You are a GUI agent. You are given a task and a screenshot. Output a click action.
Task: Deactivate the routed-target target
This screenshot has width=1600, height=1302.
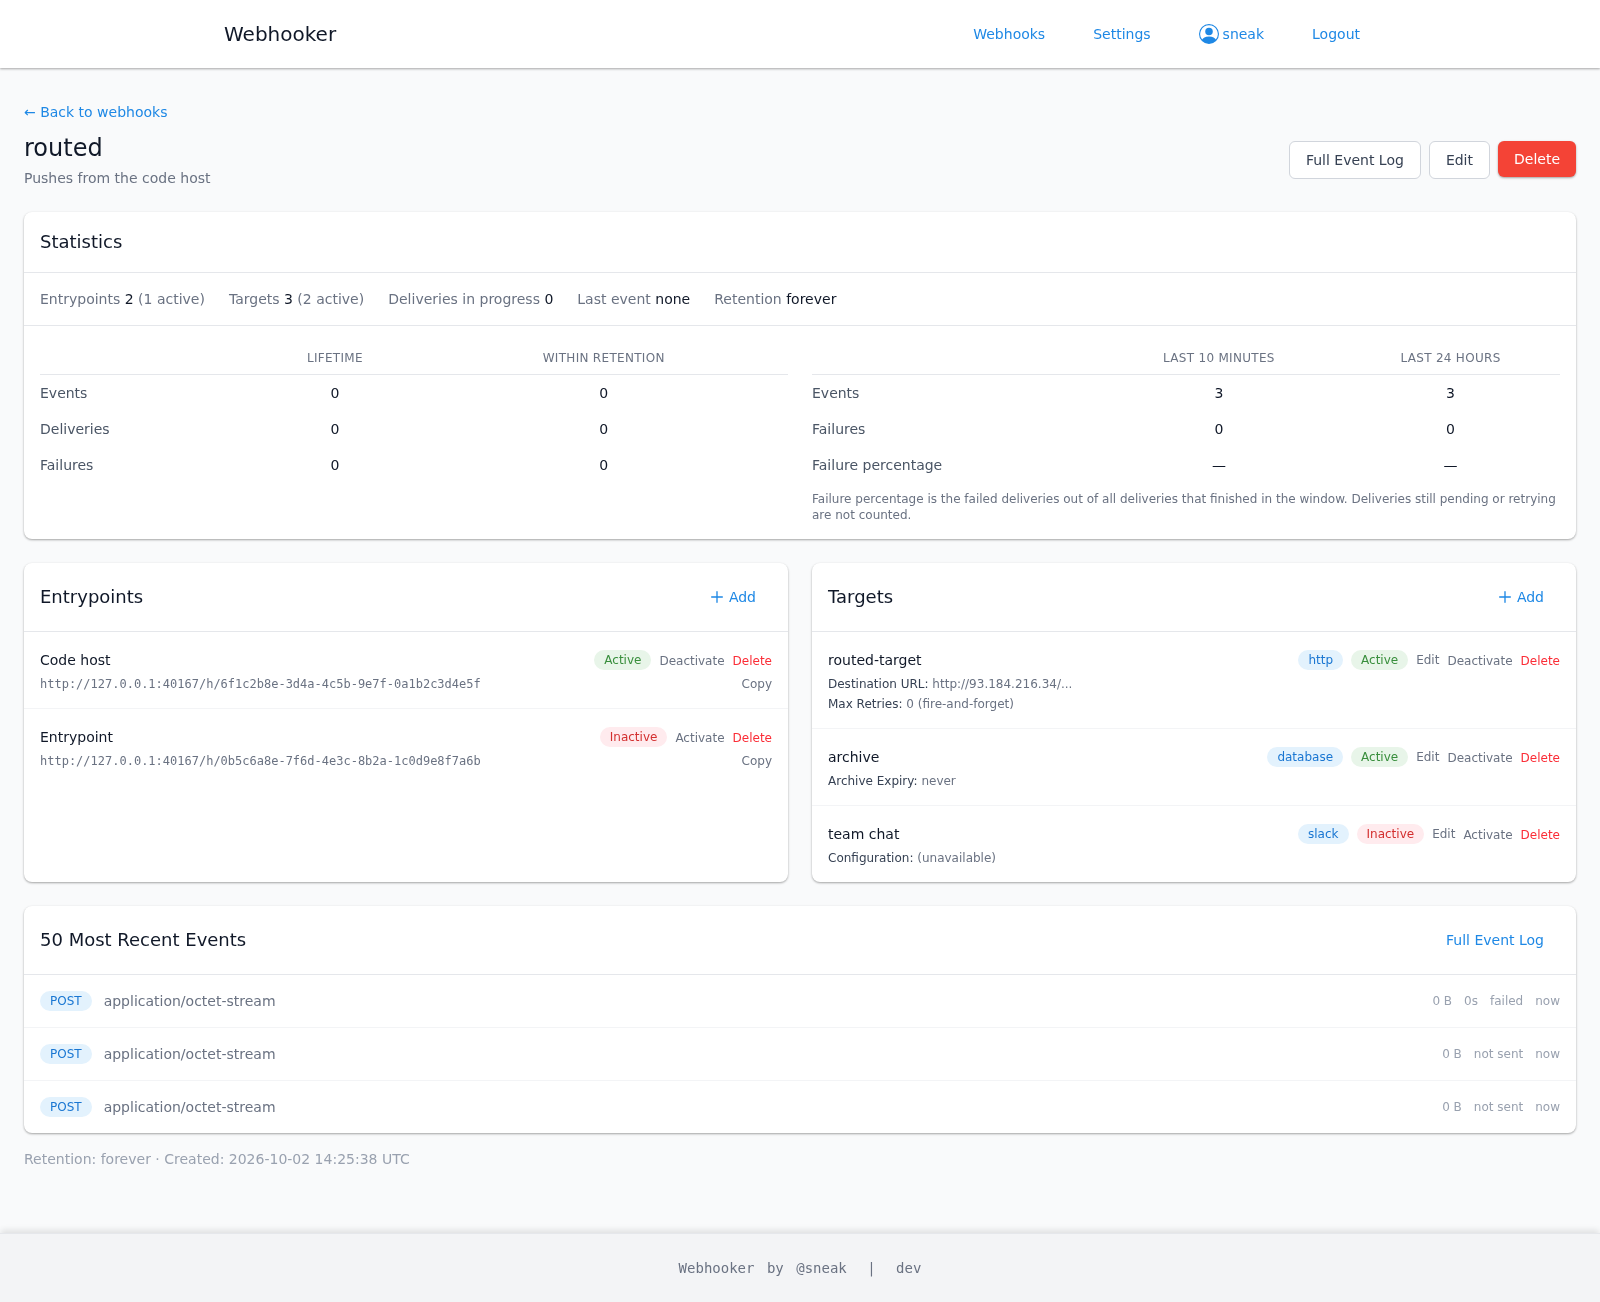[1479, 661]
